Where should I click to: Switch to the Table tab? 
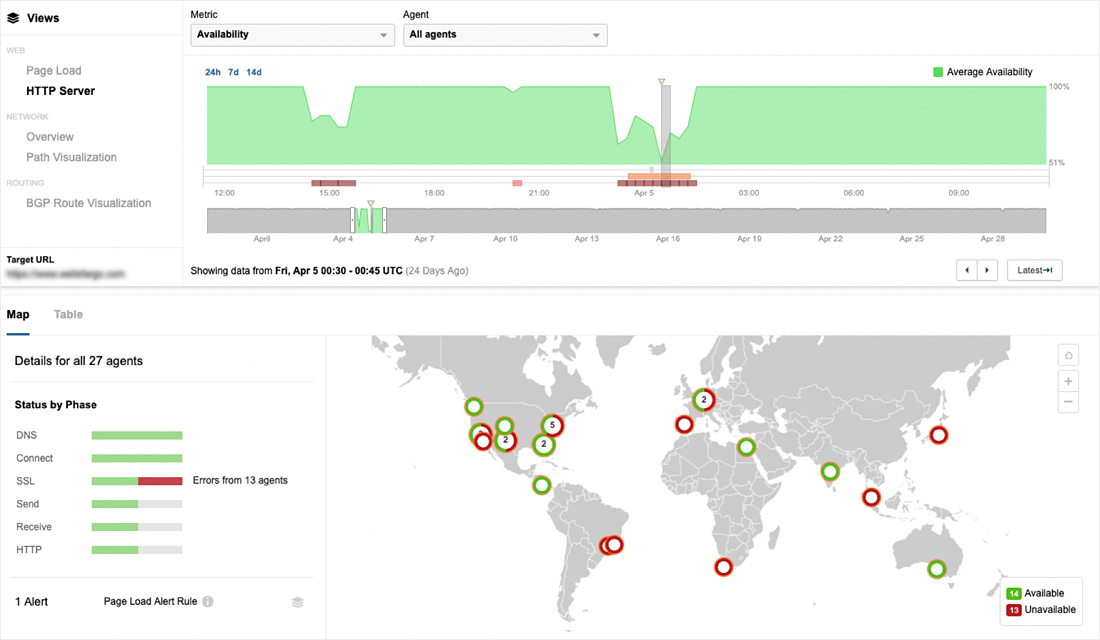tap(68, 315)
